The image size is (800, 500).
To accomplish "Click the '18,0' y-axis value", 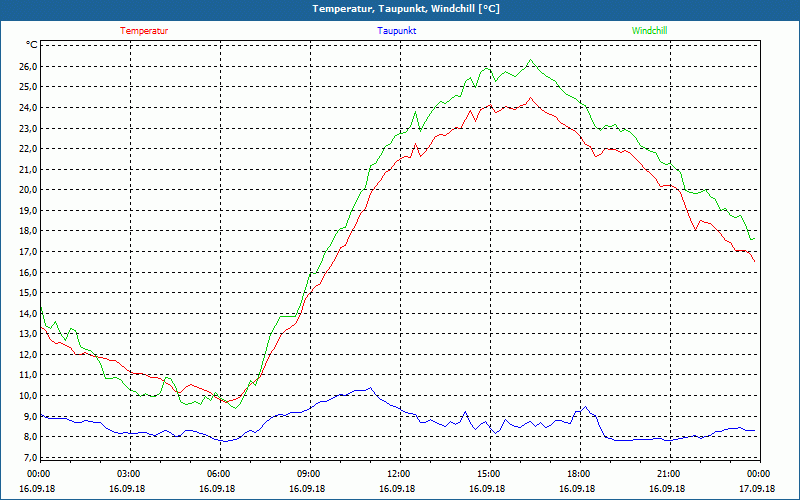I will click(29, 231).
